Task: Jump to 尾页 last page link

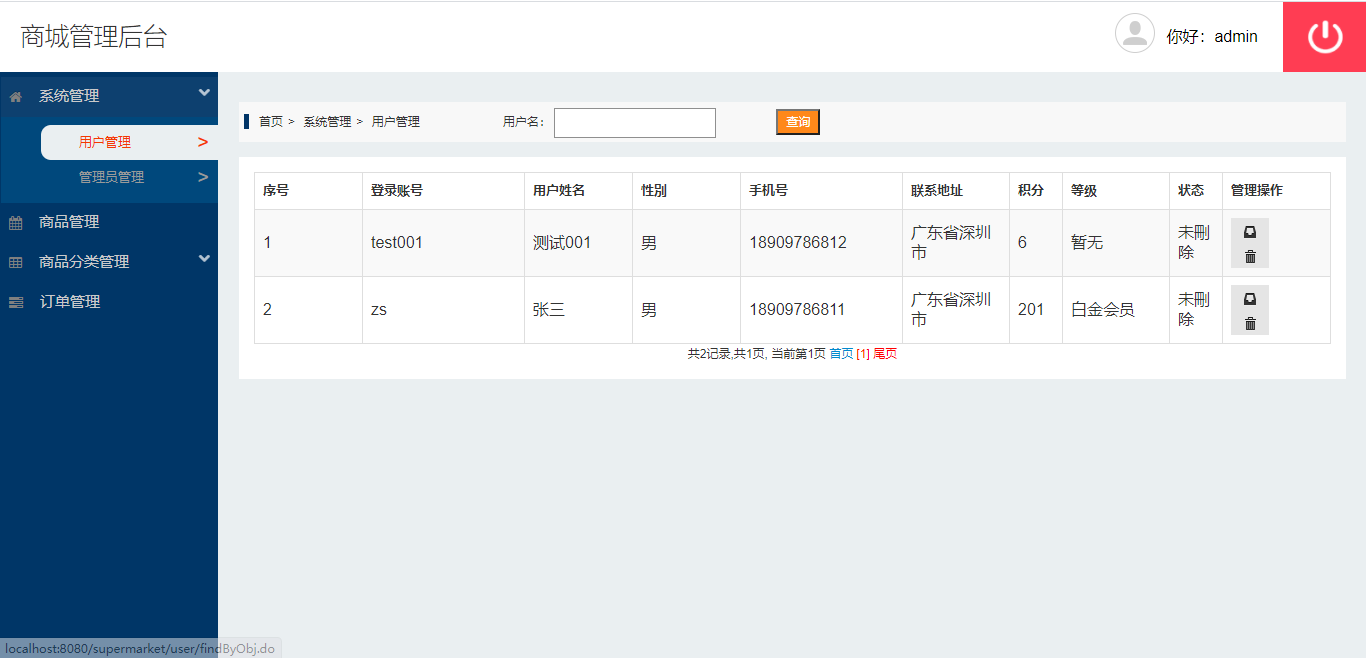Action: click(x=885, y=354)
